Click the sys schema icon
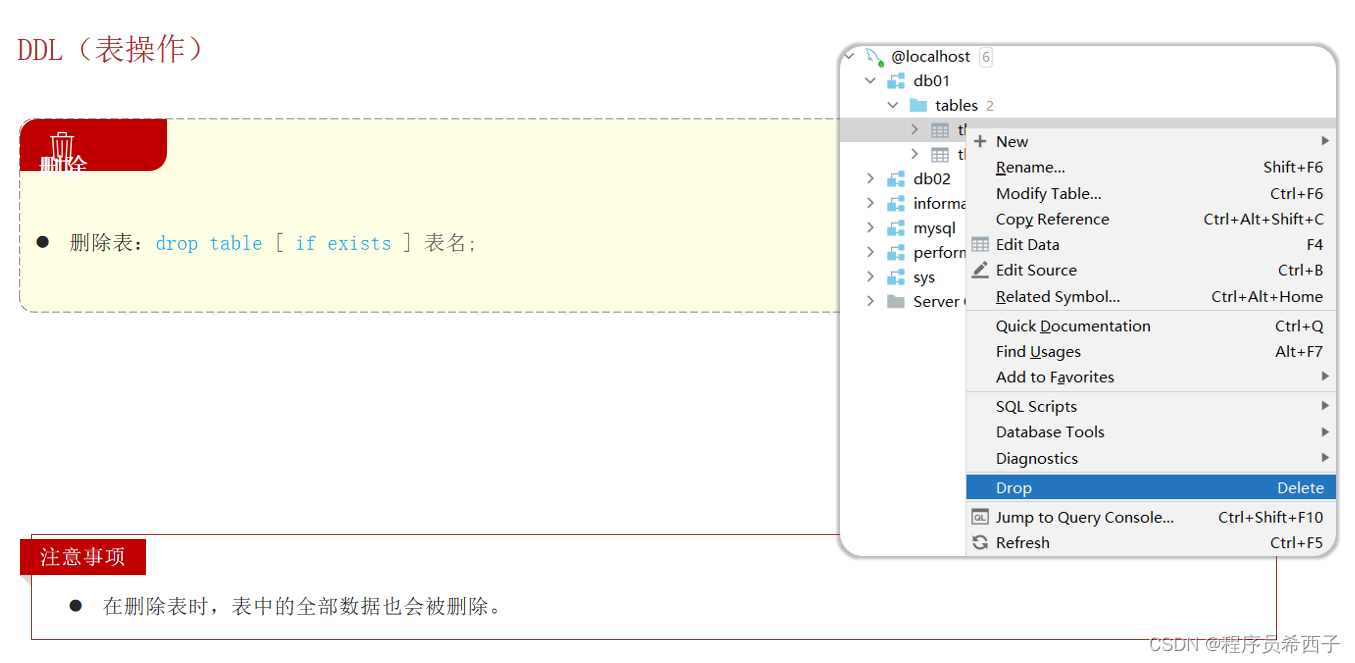The image size is (1355, 663). [x=896, y=277]
